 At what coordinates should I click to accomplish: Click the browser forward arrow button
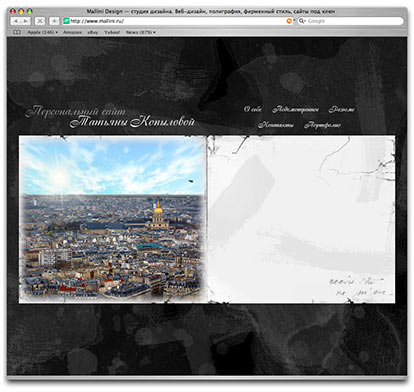click(x=26, y=21)
